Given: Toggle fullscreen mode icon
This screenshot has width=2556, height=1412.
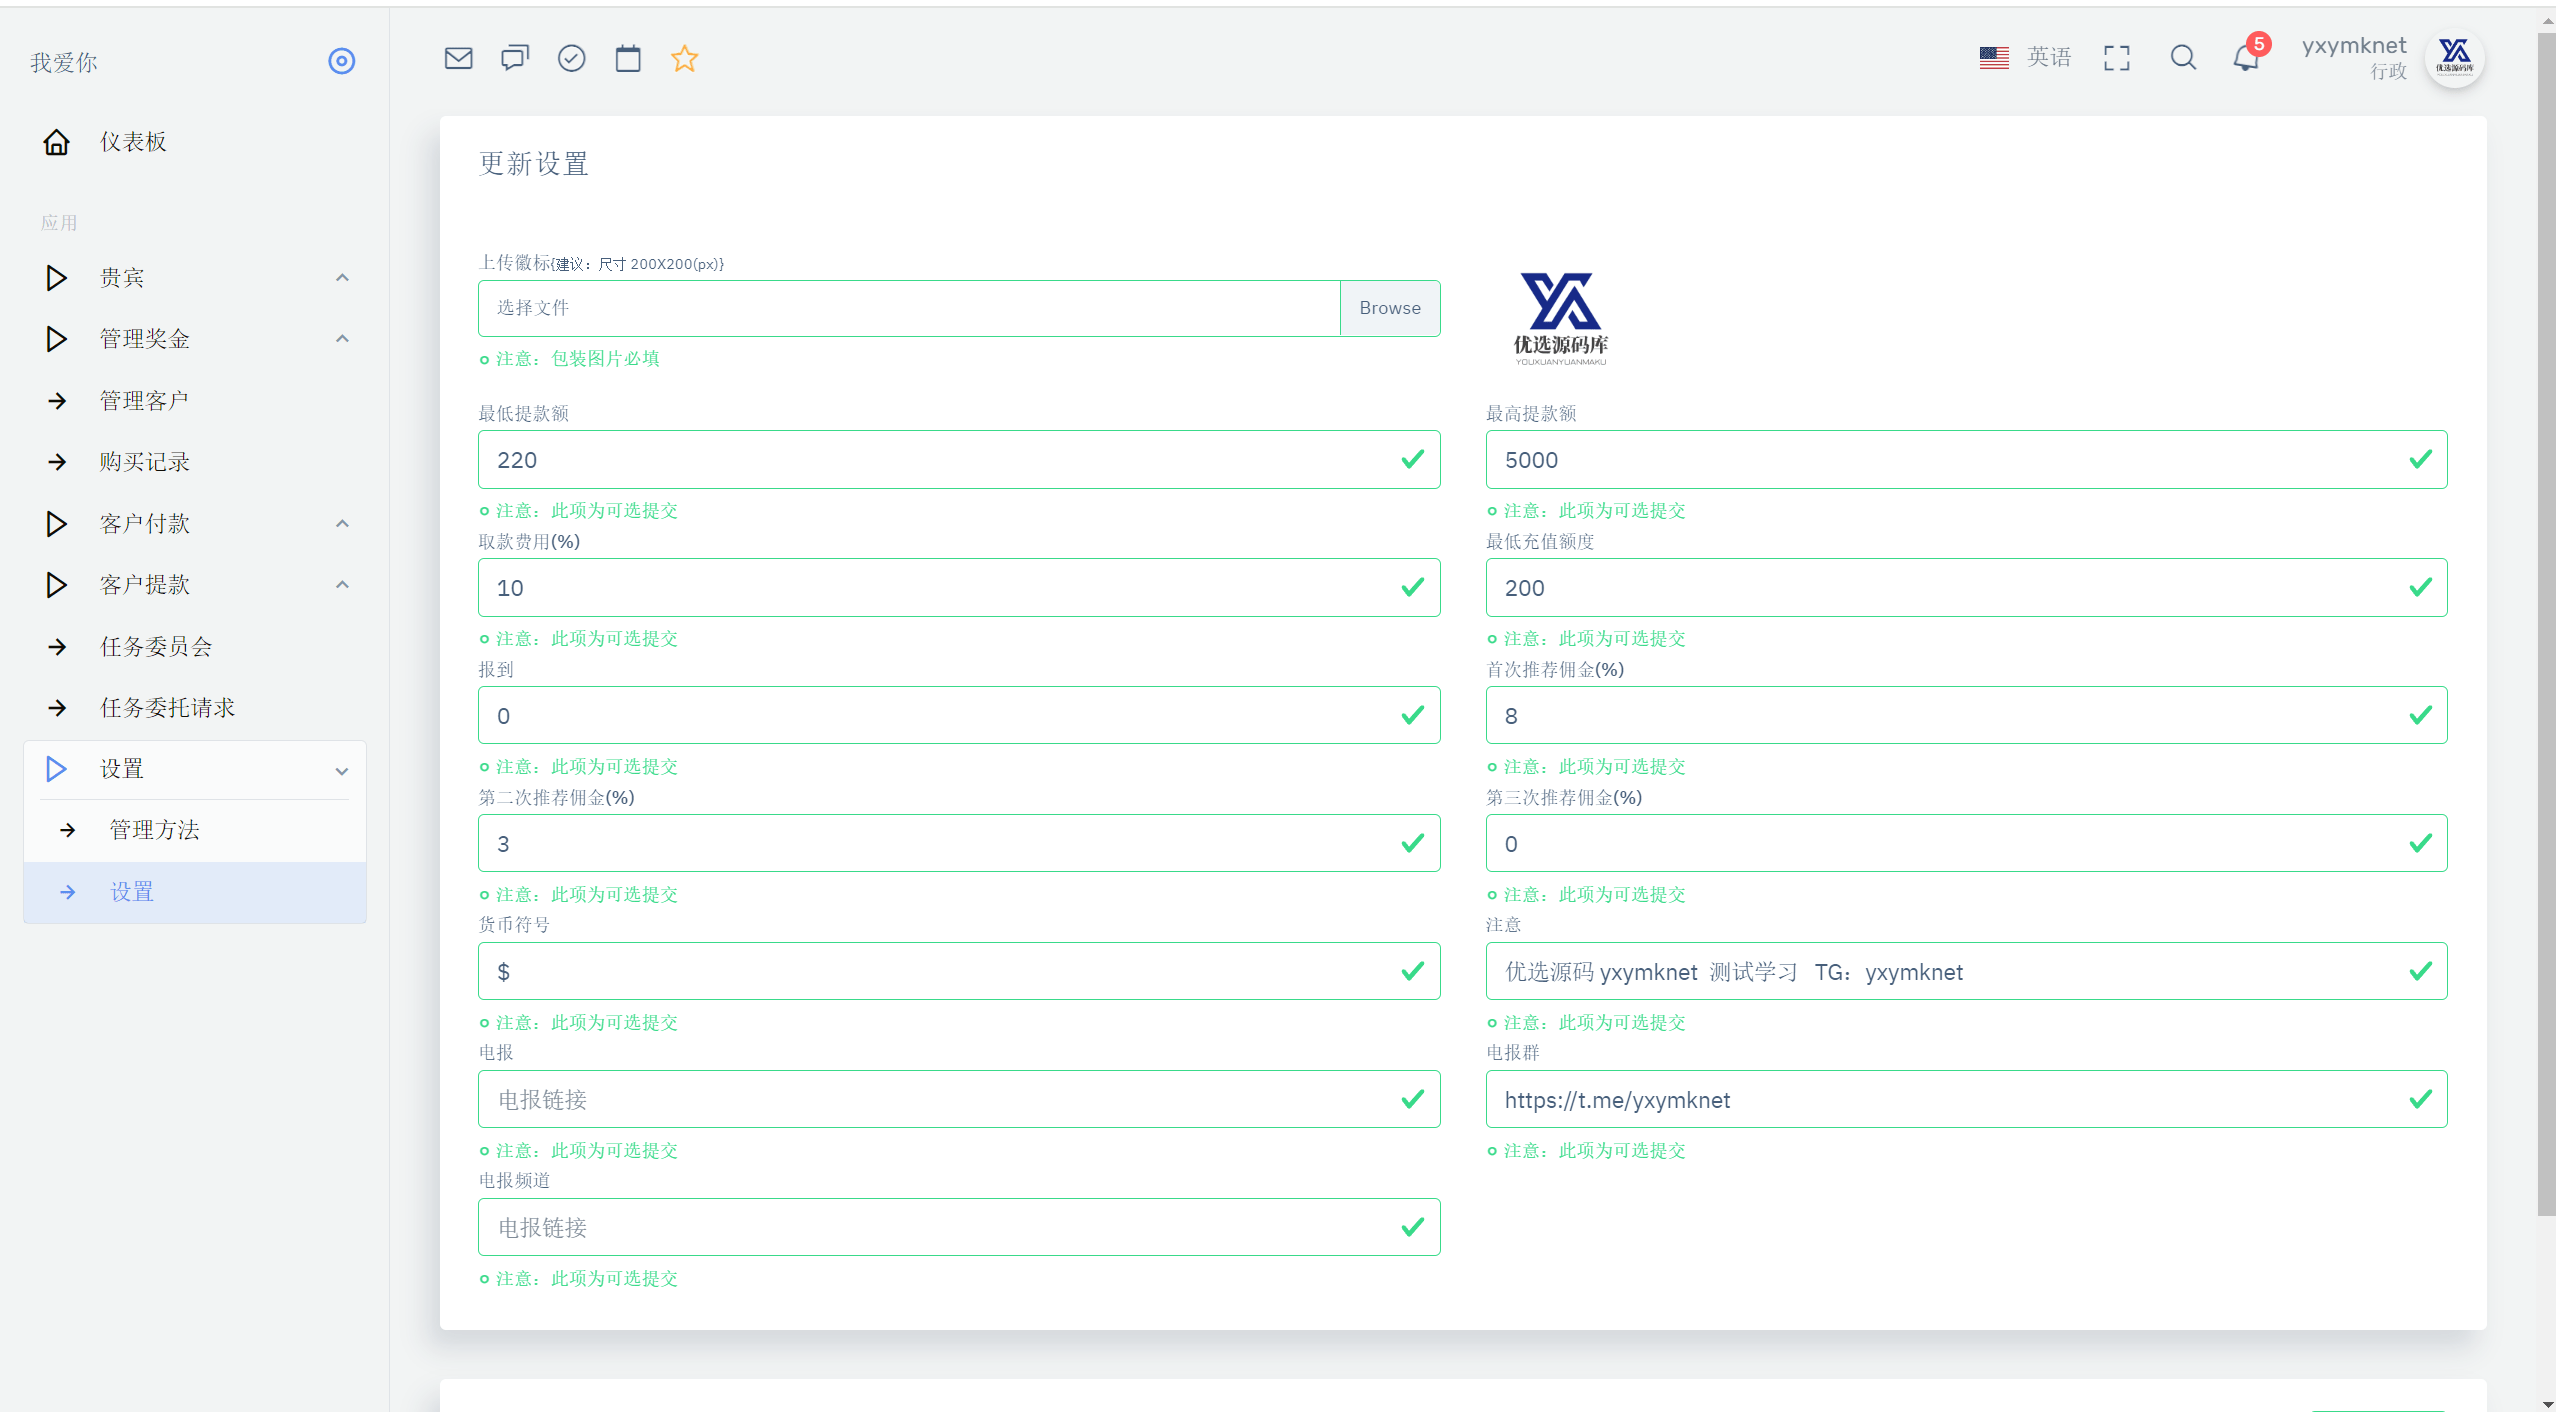Looking at the screenshot, I should [x=2117, y=58].
